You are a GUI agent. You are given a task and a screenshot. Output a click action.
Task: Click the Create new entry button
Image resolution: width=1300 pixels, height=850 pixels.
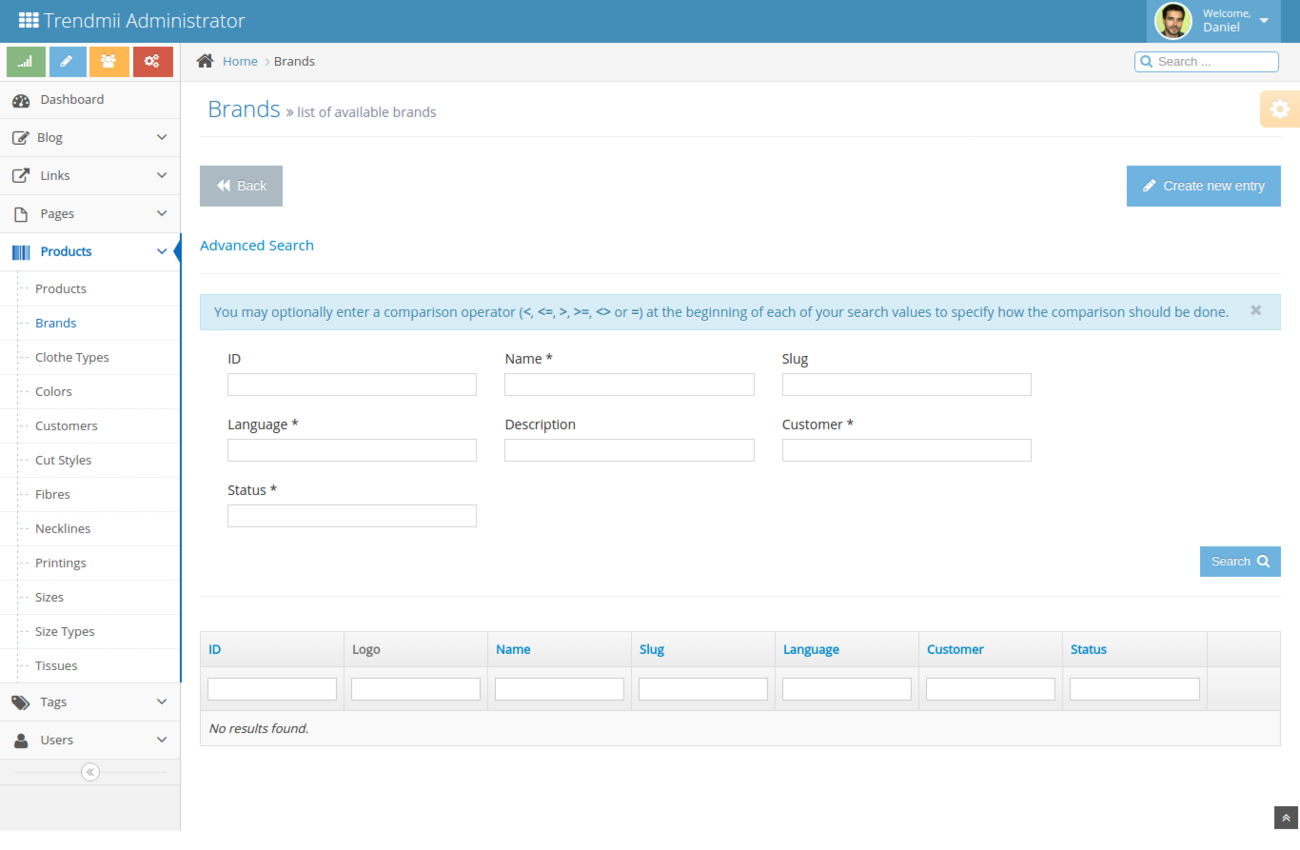click(x=1203, y=186)
